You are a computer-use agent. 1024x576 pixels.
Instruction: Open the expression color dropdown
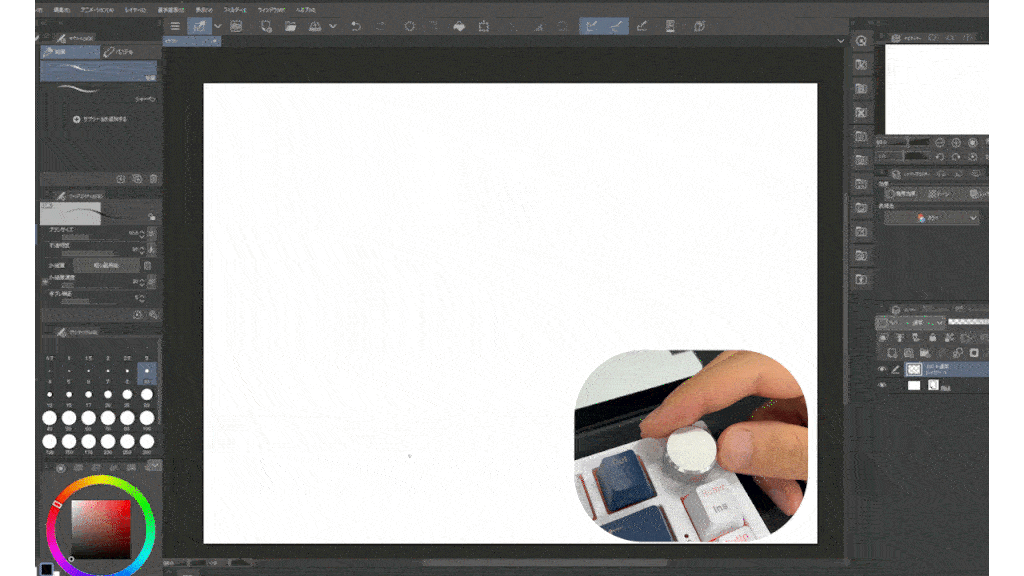tap(931, 218)
